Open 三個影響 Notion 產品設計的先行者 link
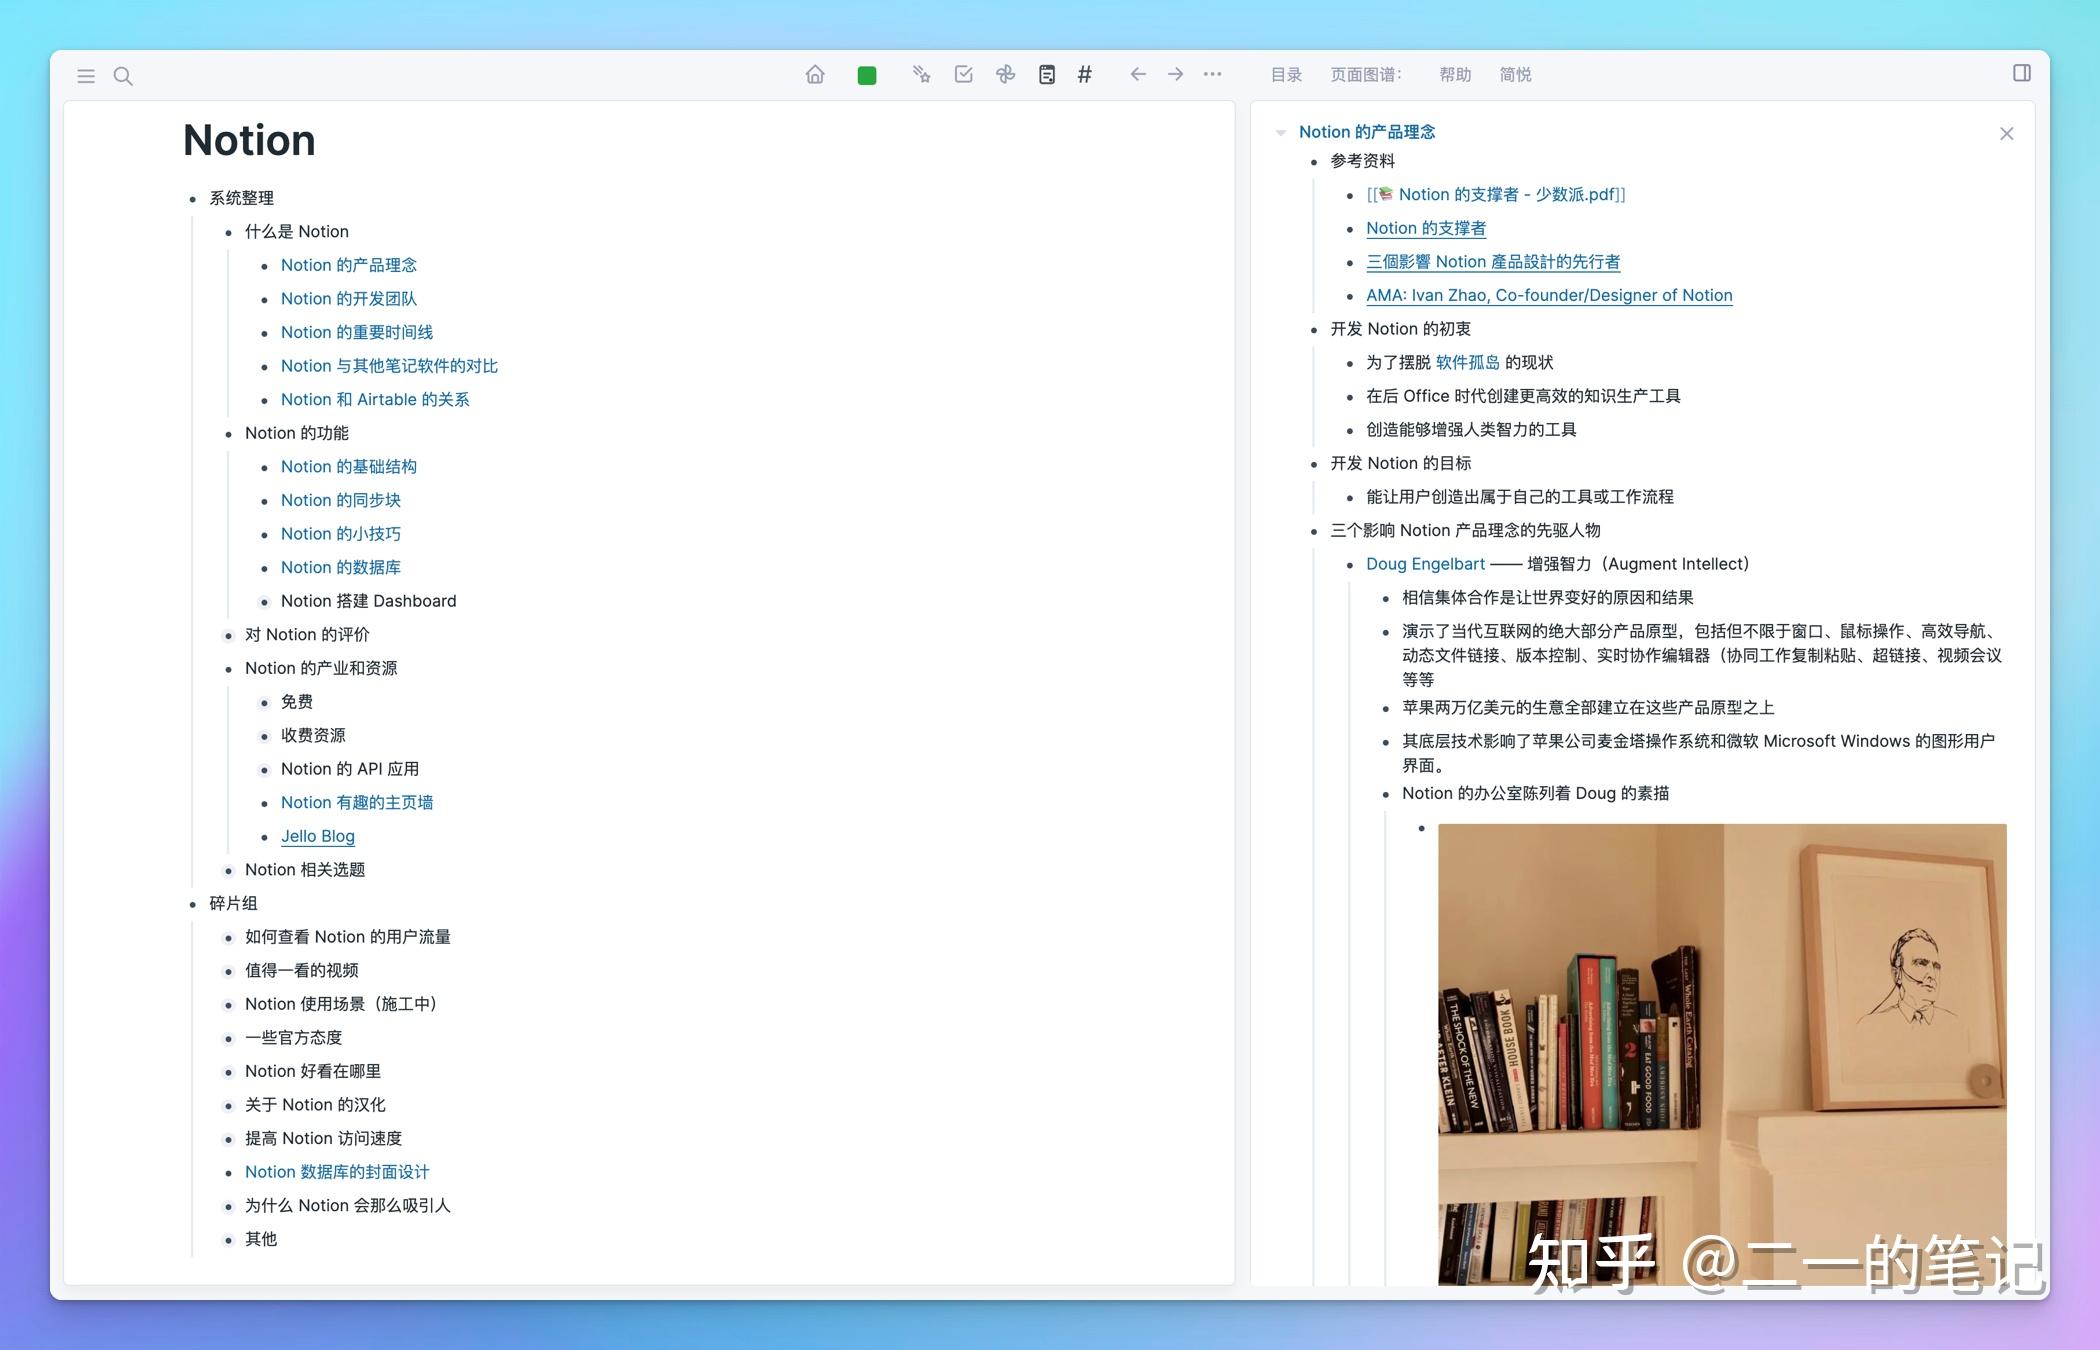Image resolution: width=2100 pixels, height=1350 pixels. (1492, 262)
